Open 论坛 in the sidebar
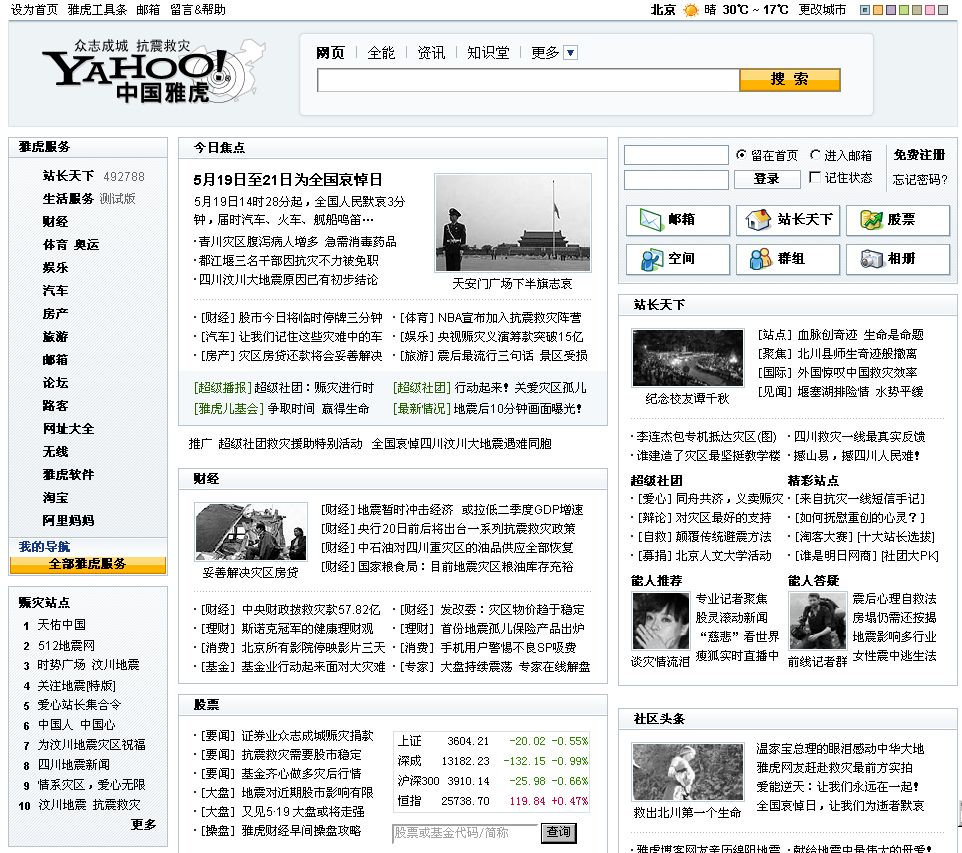This screenshot has width=962, height=853. pos(55,382)
